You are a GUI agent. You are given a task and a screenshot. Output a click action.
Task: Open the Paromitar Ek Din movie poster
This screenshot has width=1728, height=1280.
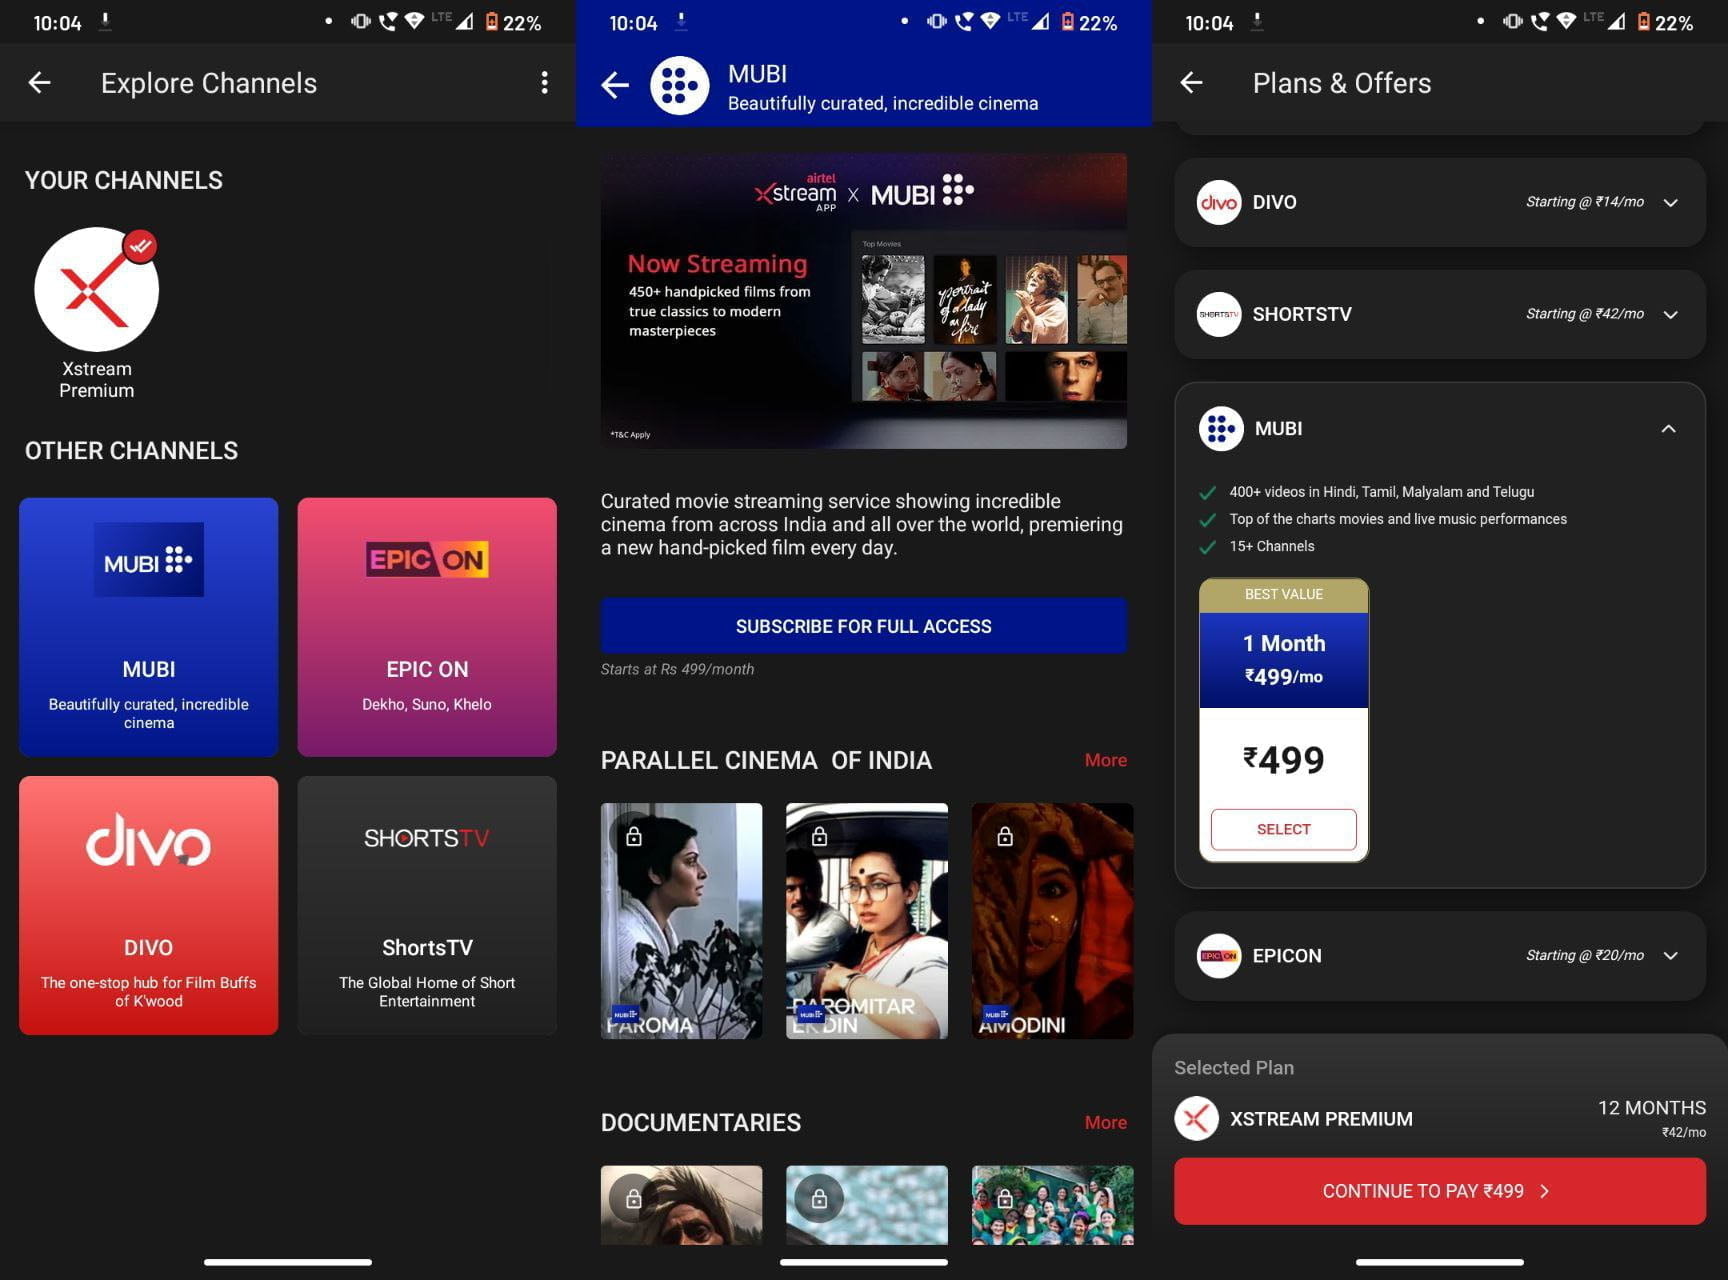[x=867, y=921]
